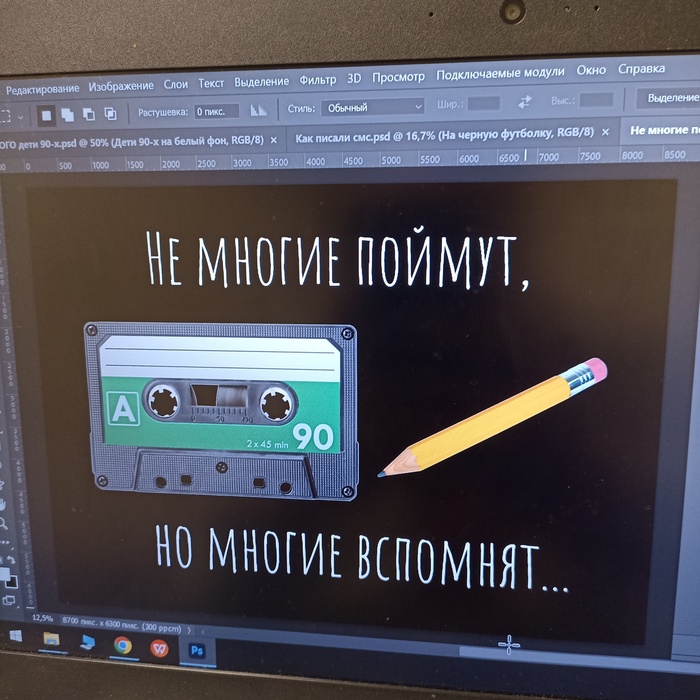Viewport: 700px width, 700px height.
Task: Select the Hand tool in toolbar
Action: 3,504
